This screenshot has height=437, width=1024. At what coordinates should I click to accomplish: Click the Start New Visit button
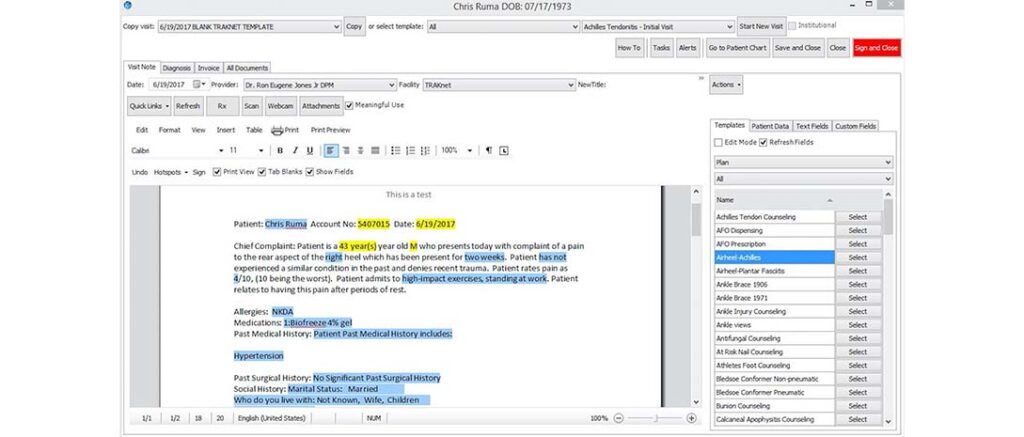point(760,27)
